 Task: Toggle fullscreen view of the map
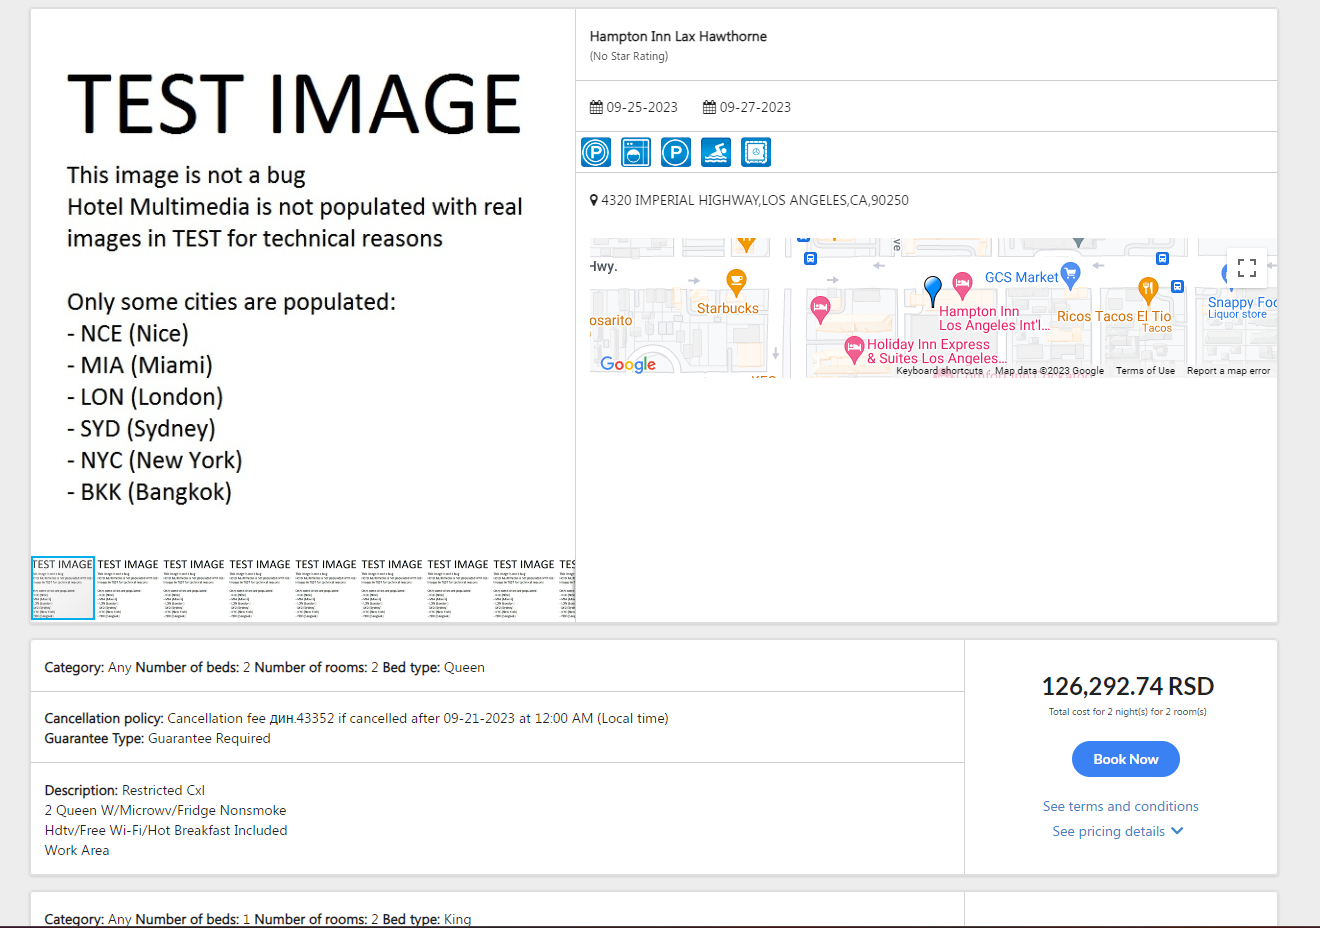coord(1247,268)
